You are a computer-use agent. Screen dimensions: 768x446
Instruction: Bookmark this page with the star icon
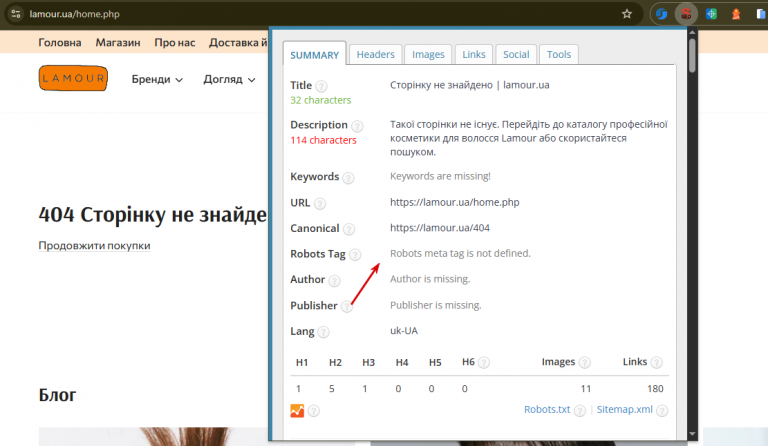(627, 14)
